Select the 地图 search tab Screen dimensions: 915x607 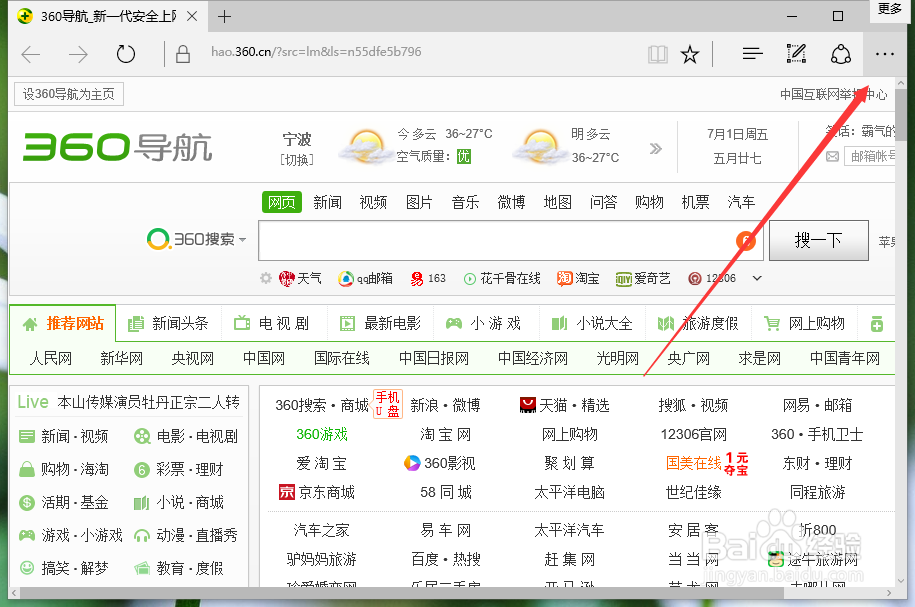coord(557,202)
